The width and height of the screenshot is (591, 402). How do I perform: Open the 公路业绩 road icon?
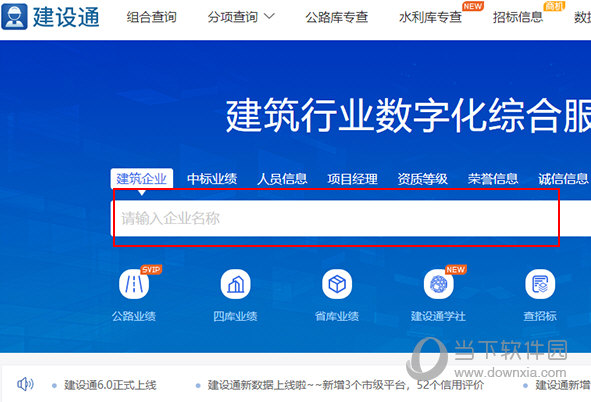point(134,284)
